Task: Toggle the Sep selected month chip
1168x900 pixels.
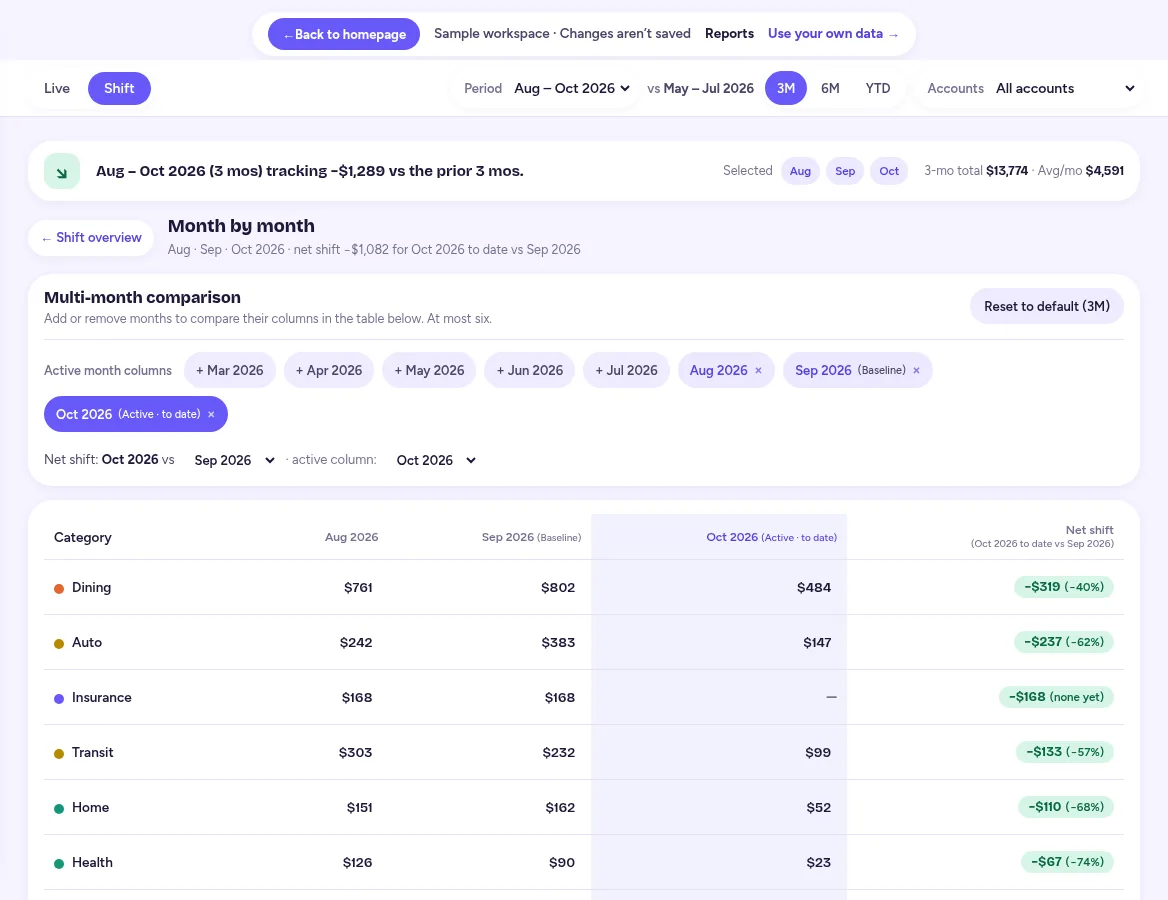Action: coord(845,171)
